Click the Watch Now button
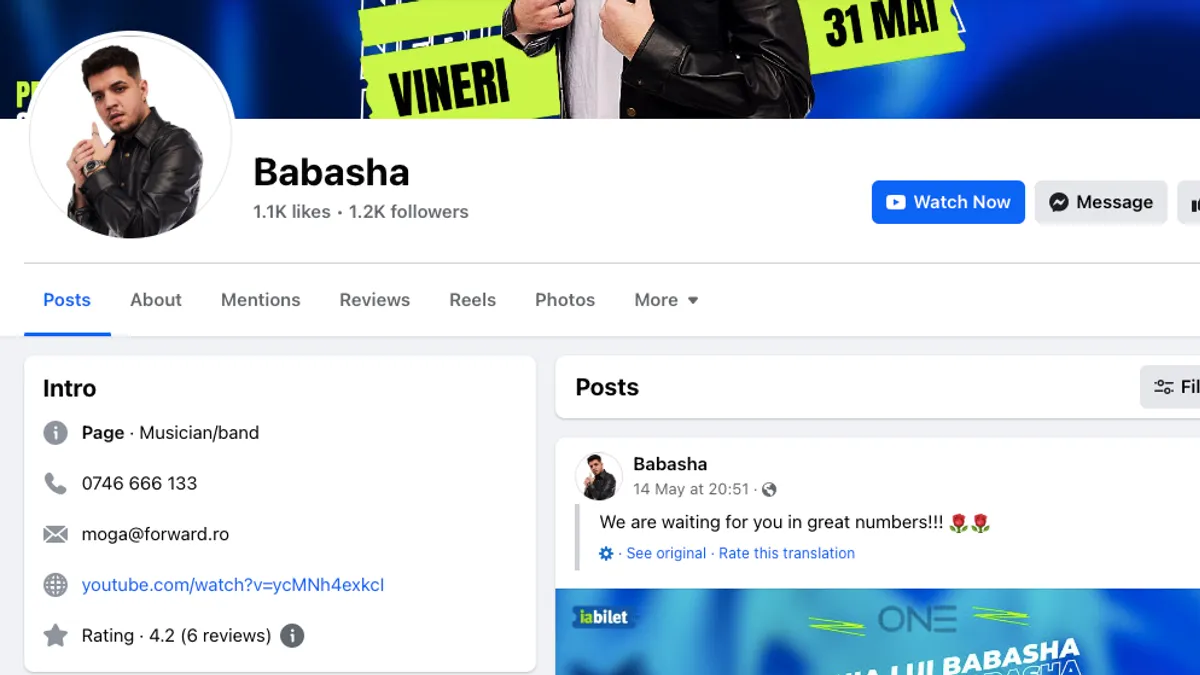 [948, 202]
